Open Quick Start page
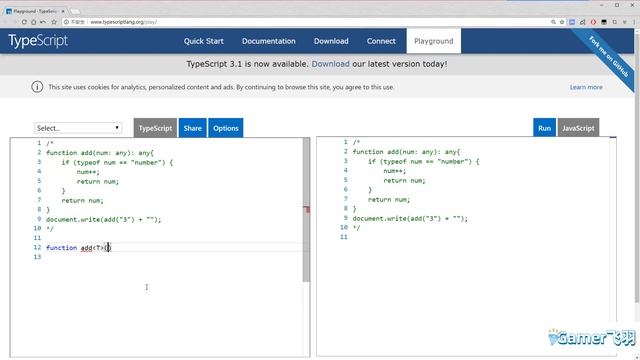This screenshot has width=640, height=360. tap(204, 41)
